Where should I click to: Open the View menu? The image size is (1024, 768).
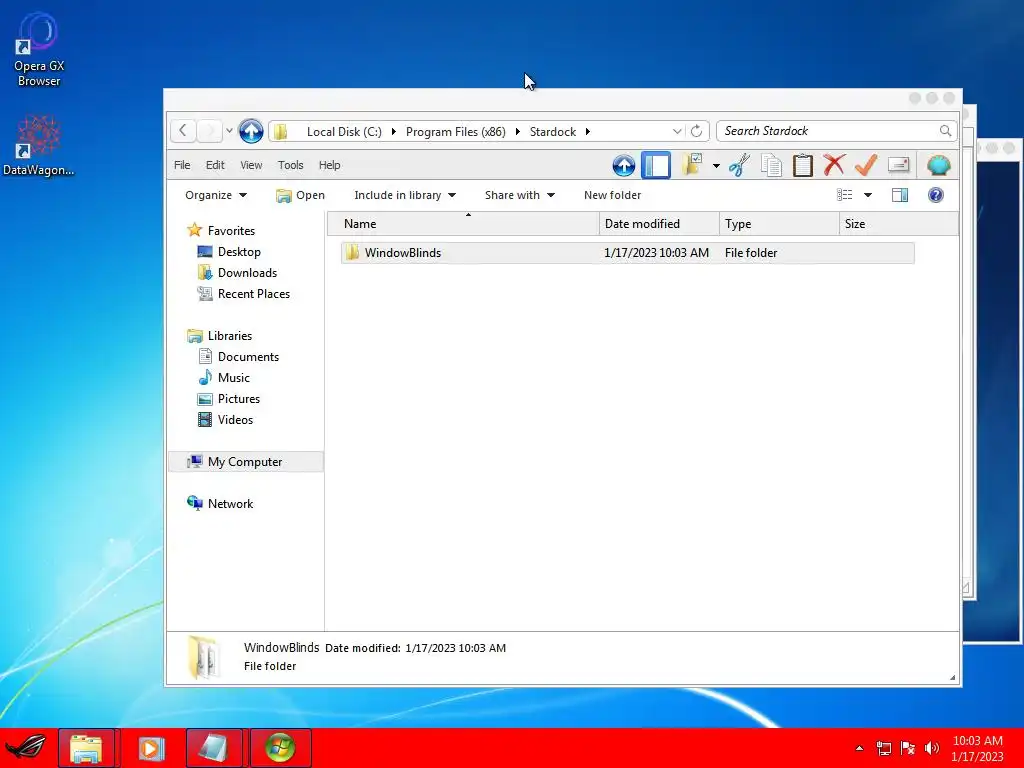(251, 165)
